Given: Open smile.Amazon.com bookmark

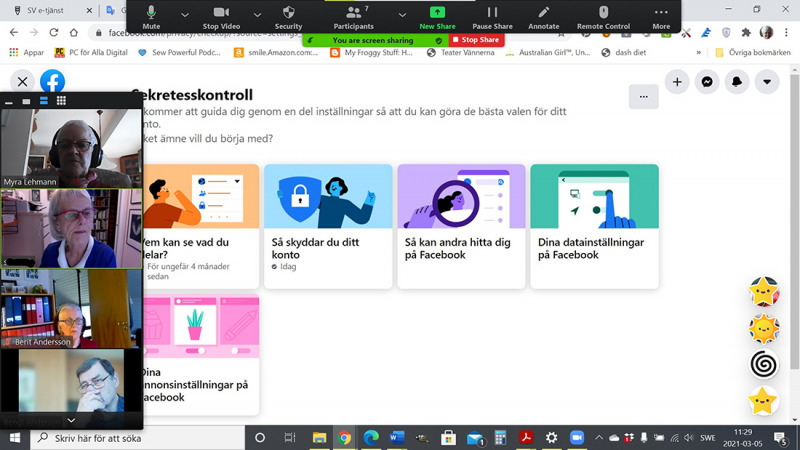Looking at the screenshot, I should pos(276,52).
